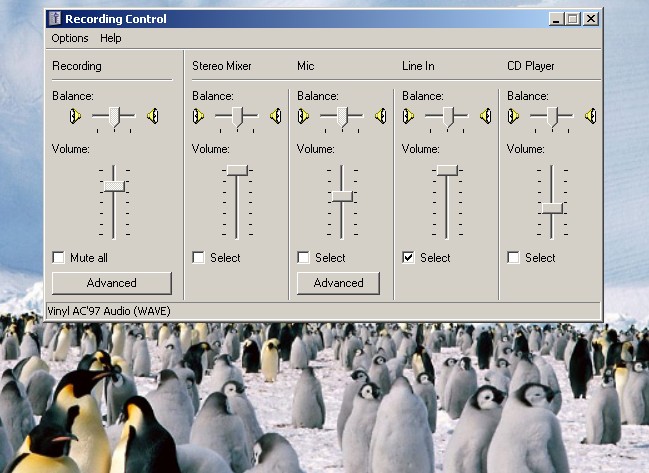649x473 pixels.
Task: Click the Recording Control title bar
Action: click(323, 19)
